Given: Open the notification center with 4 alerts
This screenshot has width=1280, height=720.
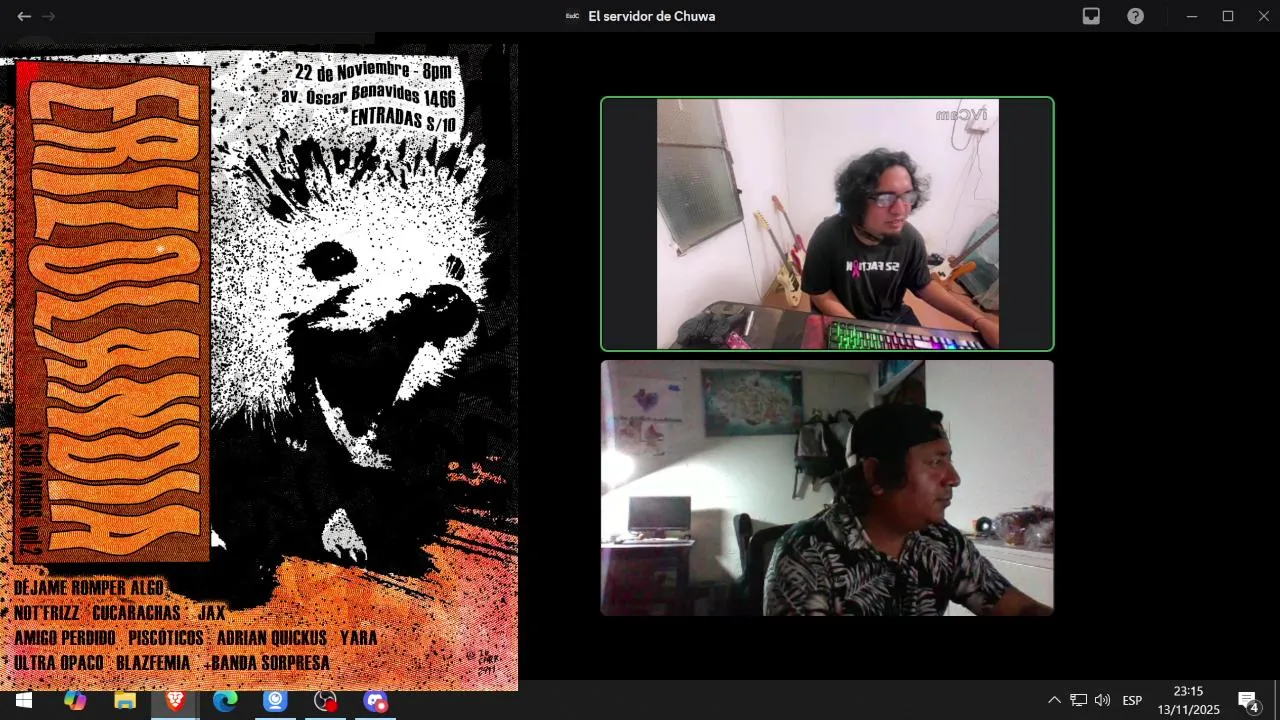Looking at the screenshot, I should pyautogui.click(x=1248, y=701).
